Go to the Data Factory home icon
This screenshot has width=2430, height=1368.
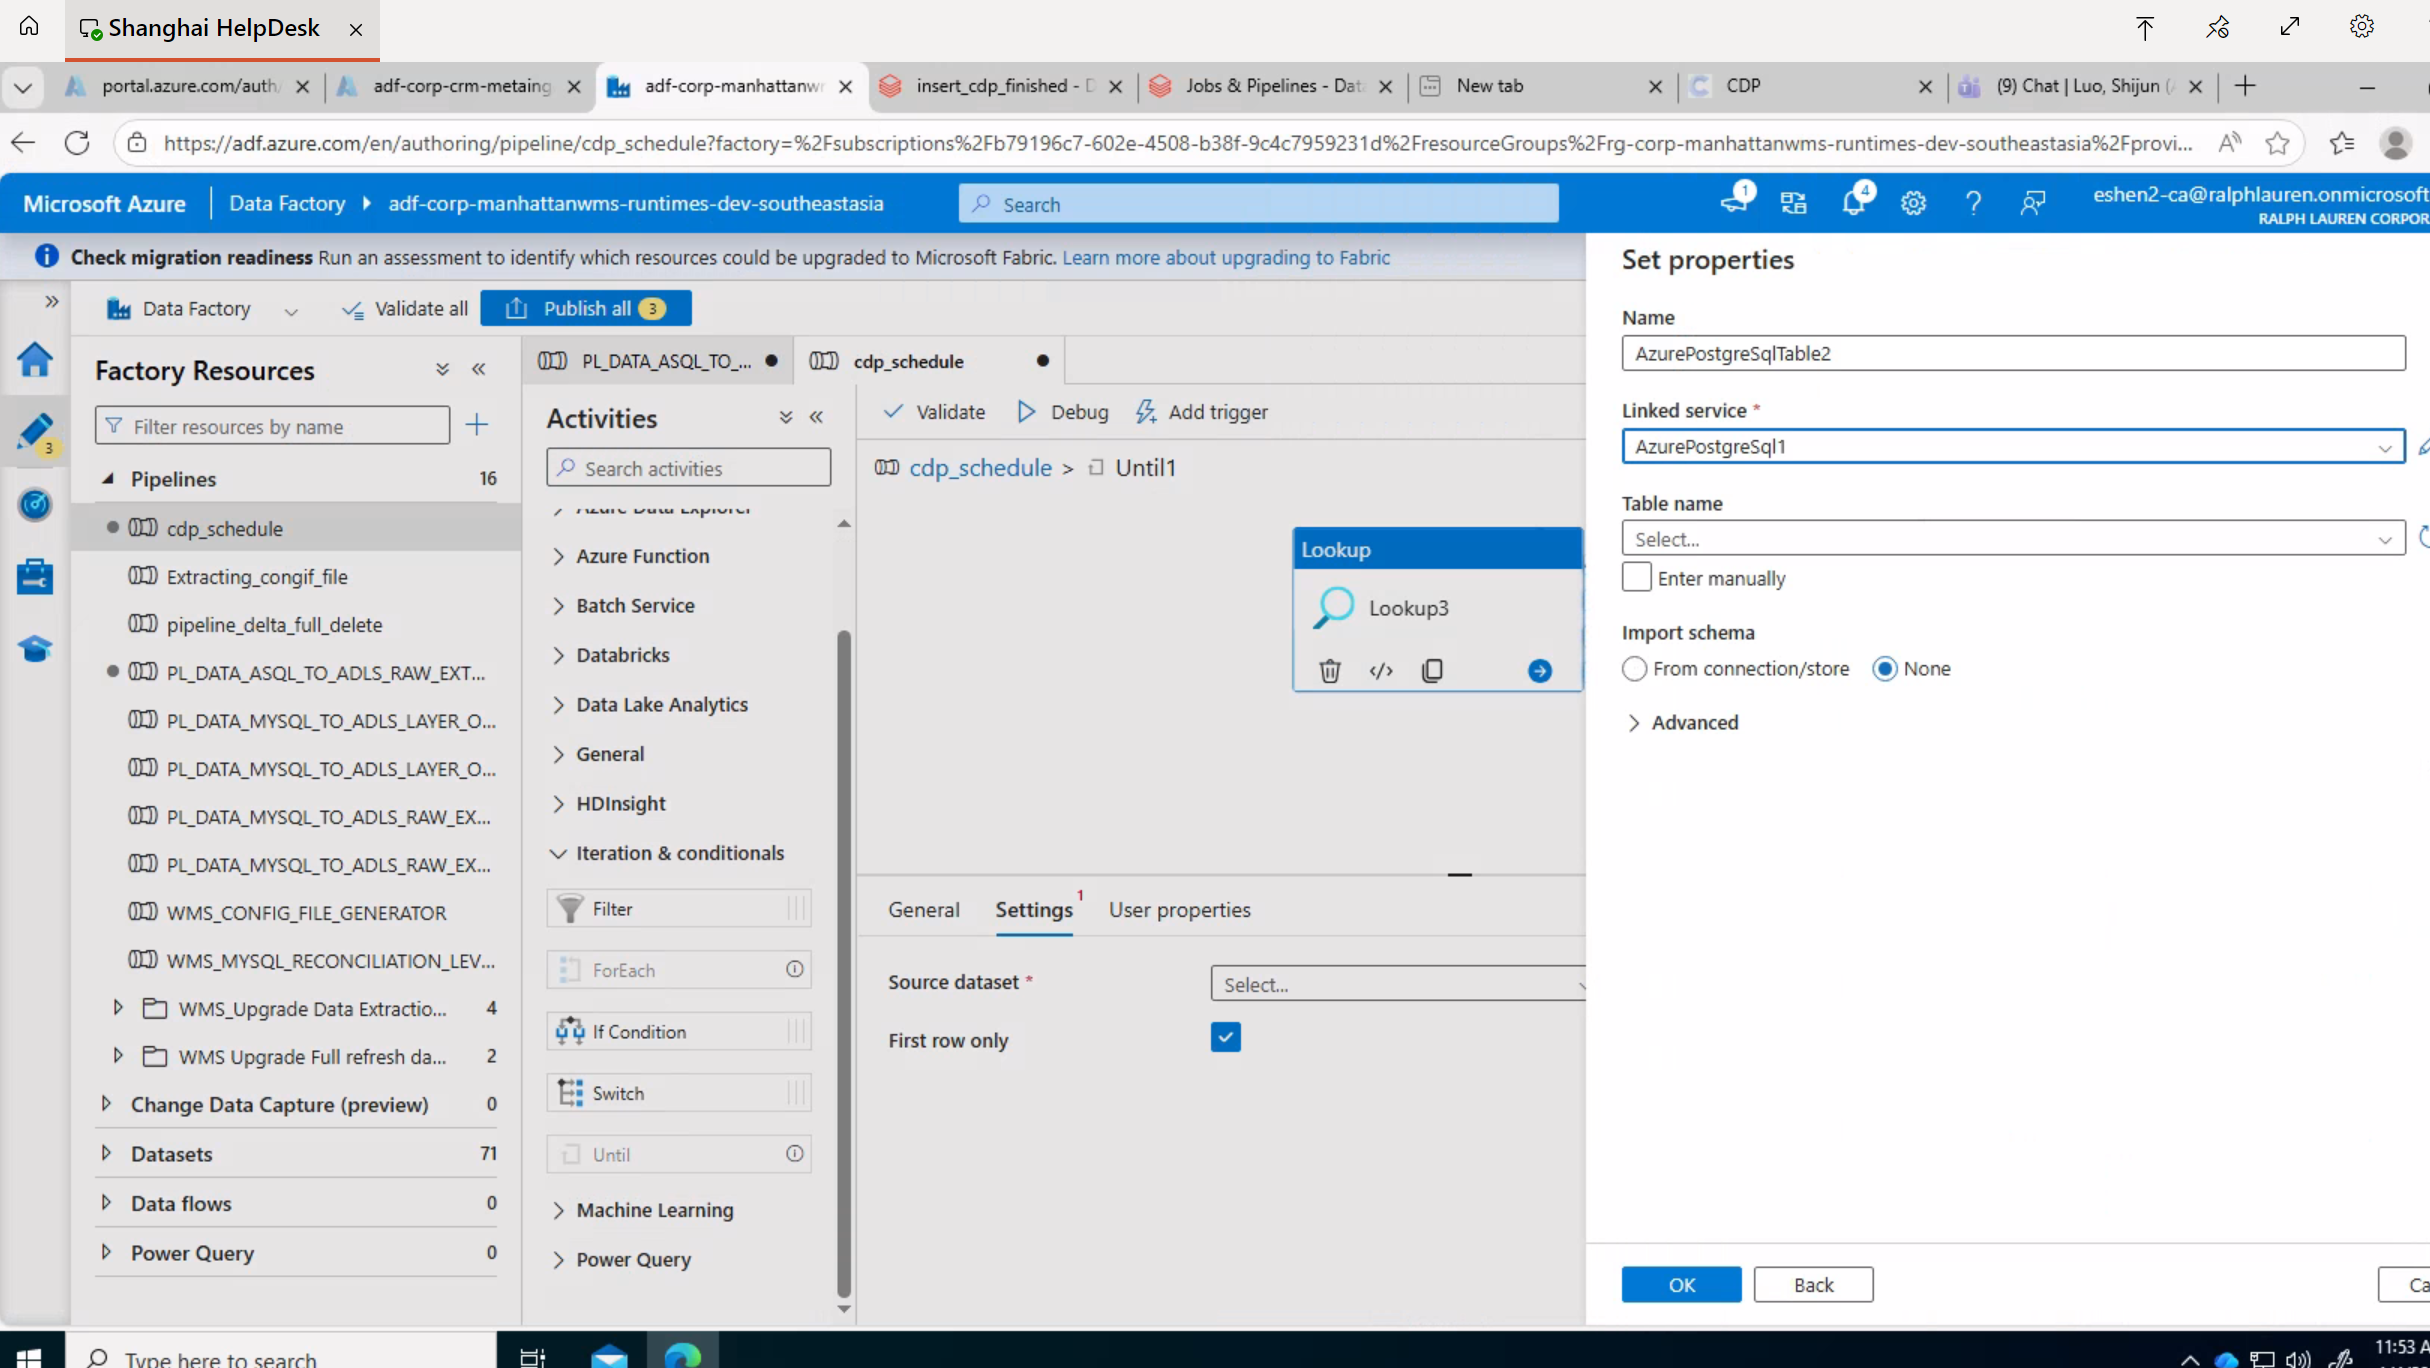[35, 359]
